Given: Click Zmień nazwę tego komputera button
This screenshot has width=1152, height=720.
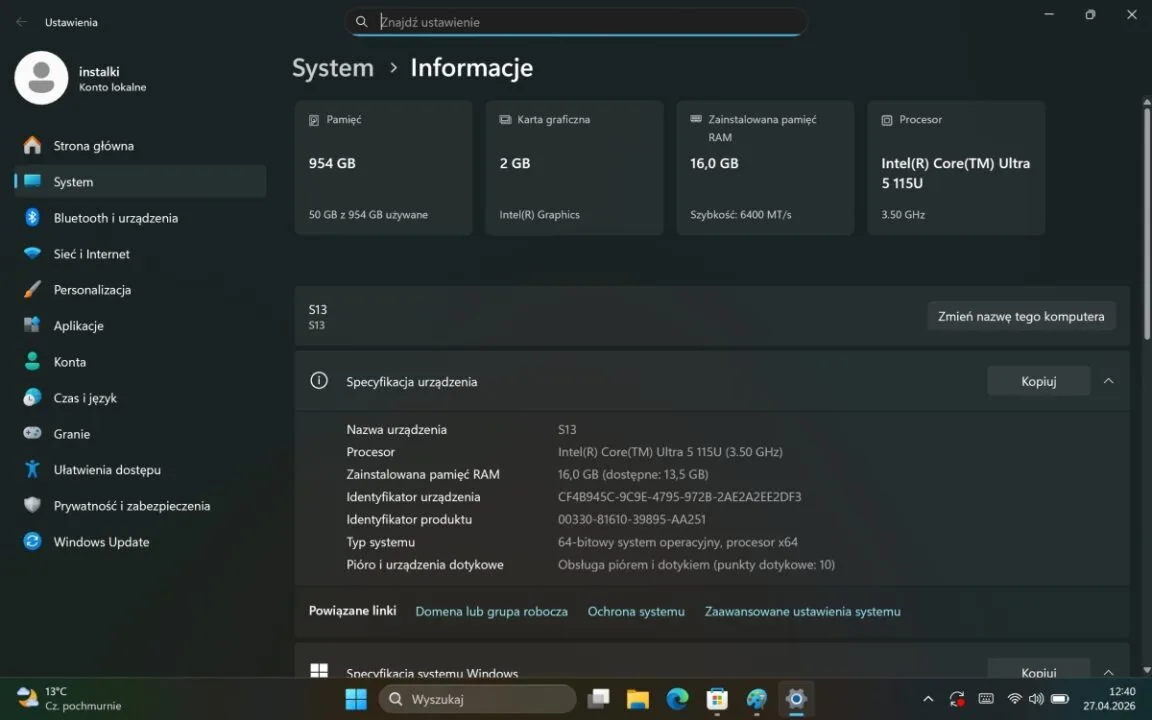Looking at the screenshot, I should click(1021, 316).
